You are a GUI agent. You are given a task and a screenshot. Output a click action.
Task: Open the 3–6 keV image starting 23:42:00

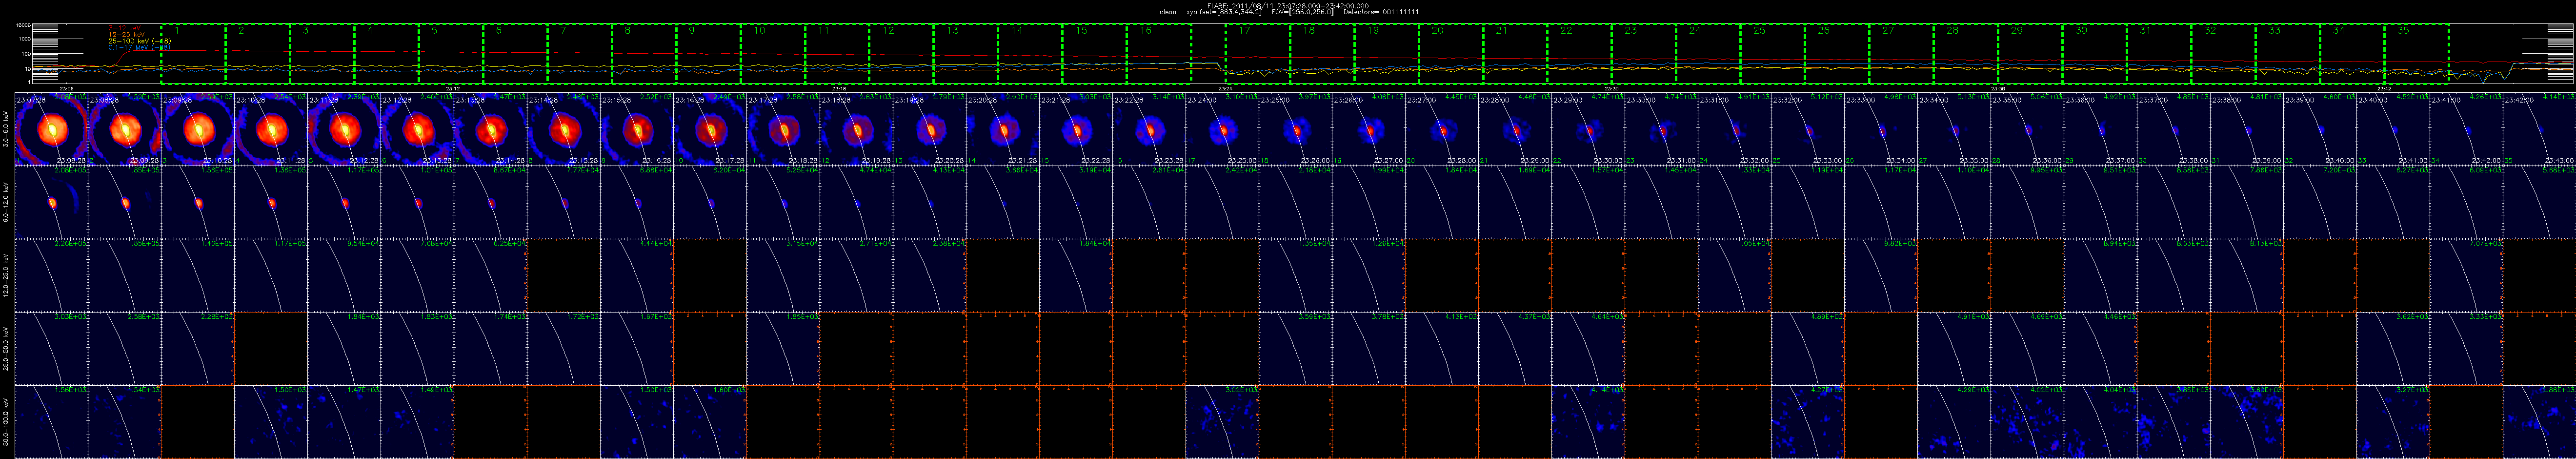pyautogui.click(x=2539, y=129)
